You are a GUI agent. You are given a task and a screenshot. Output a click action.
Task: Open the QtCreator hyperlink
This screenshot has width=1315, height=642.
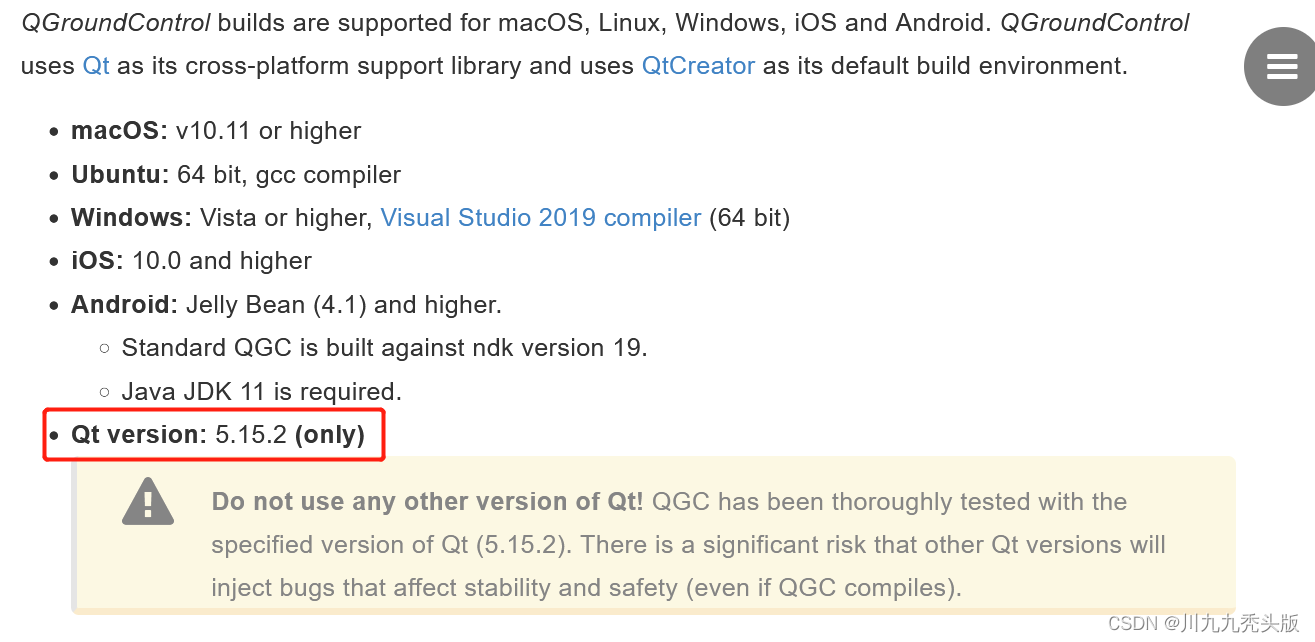(698, 65)
